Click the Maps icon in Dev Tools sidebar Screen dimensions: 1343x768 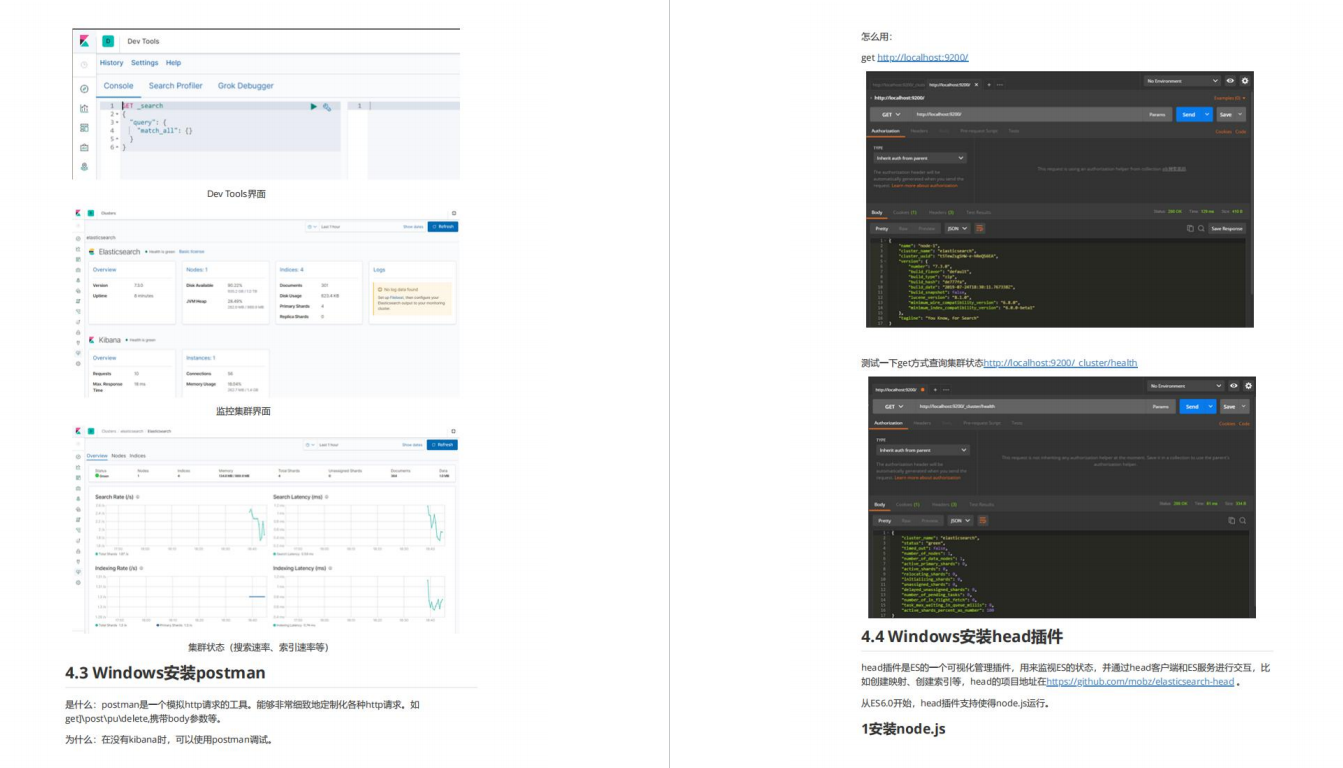pyautogui.click(x=84, y=166)
